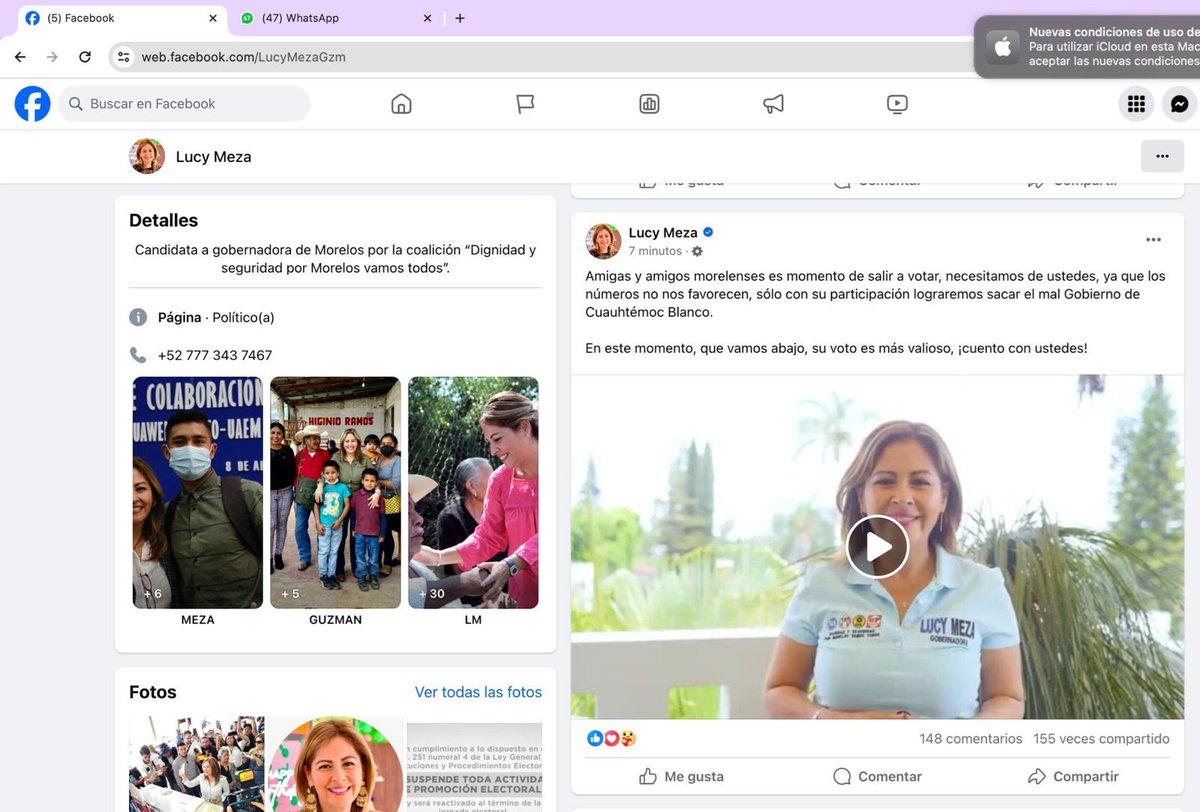Screen dimensions: 1200x812
Task: Go forward in the browser
Action: (x=53, y=57)
